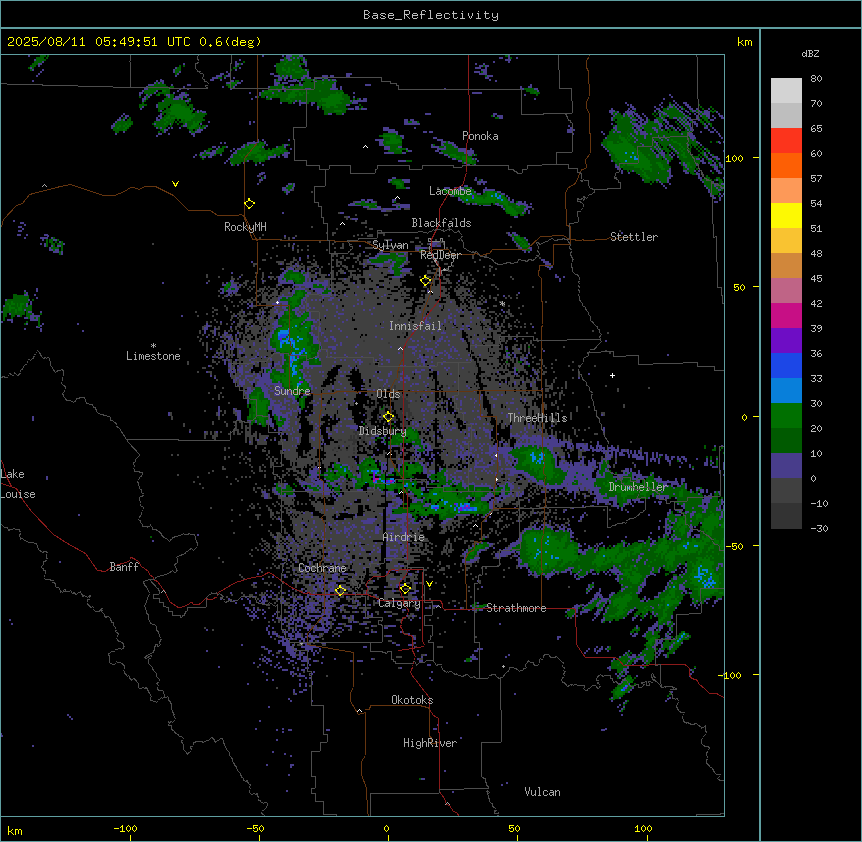Select the dark orange swatch in dBZ legend
This screenshot has width=862, height=842.
pos(786,166)
